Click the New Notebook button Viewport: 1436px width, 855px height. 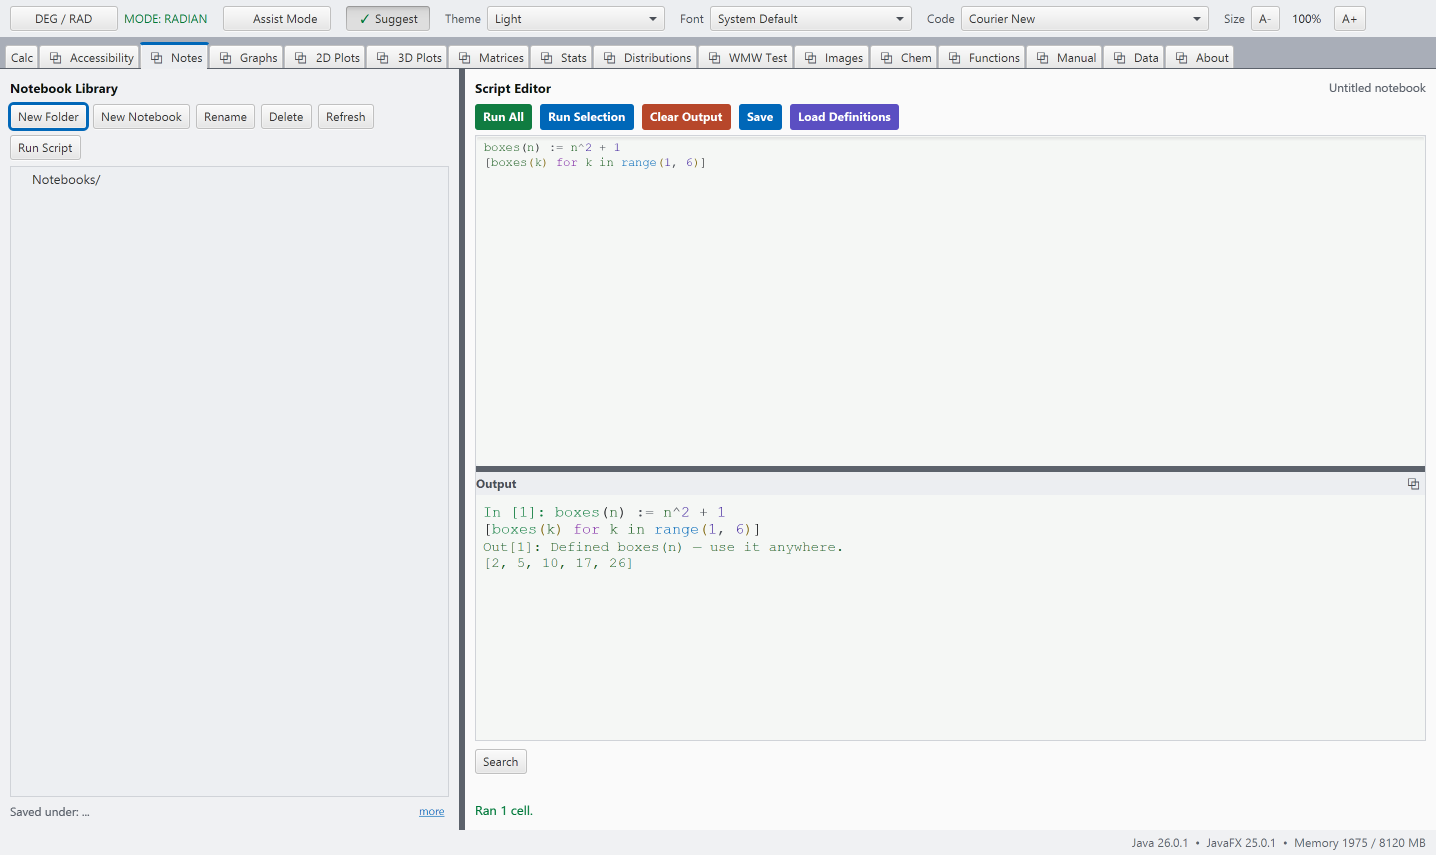coord(141,117)
